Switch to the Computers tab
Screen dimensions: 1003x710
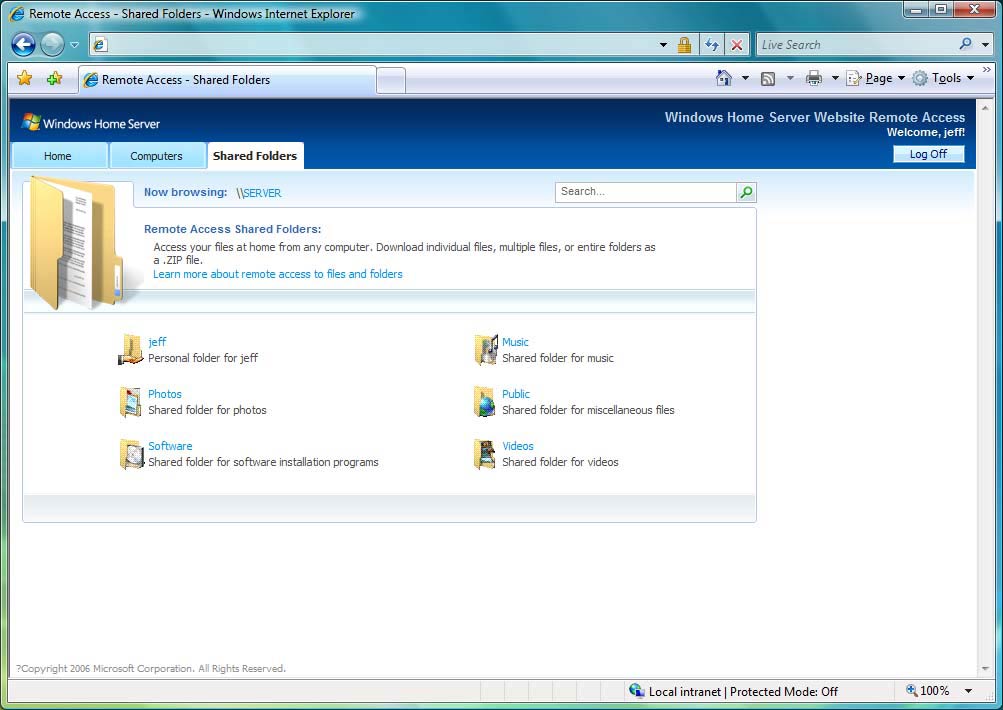pyautogui.click(x=156, y=156)
